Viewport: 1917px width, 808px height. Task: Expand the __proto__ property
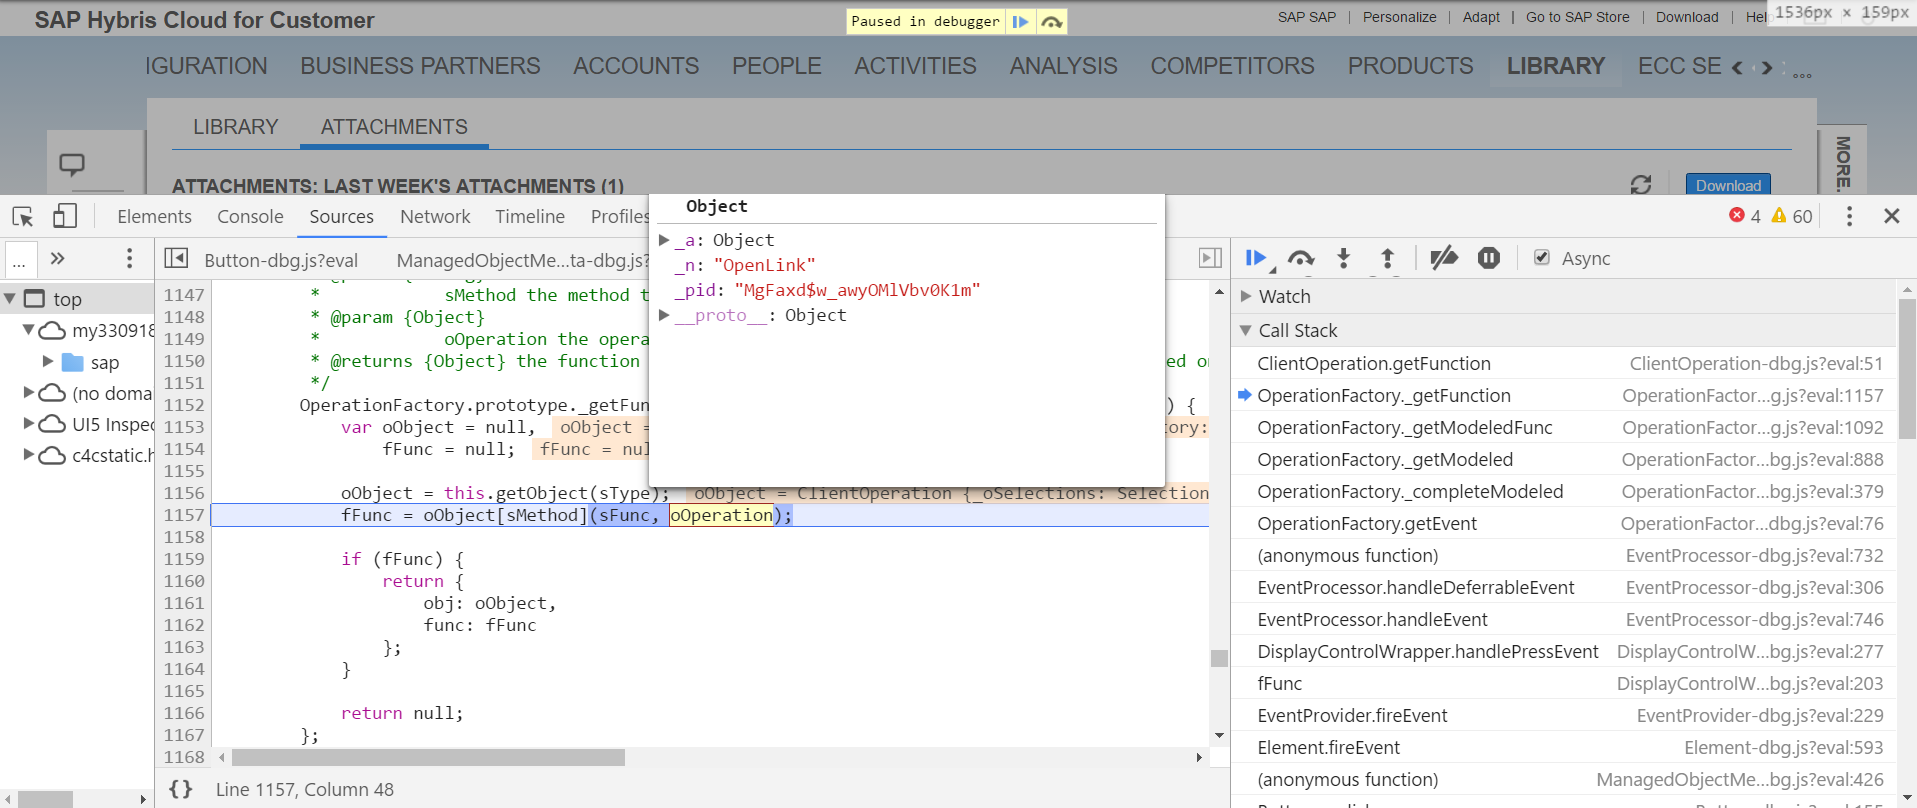664,315
